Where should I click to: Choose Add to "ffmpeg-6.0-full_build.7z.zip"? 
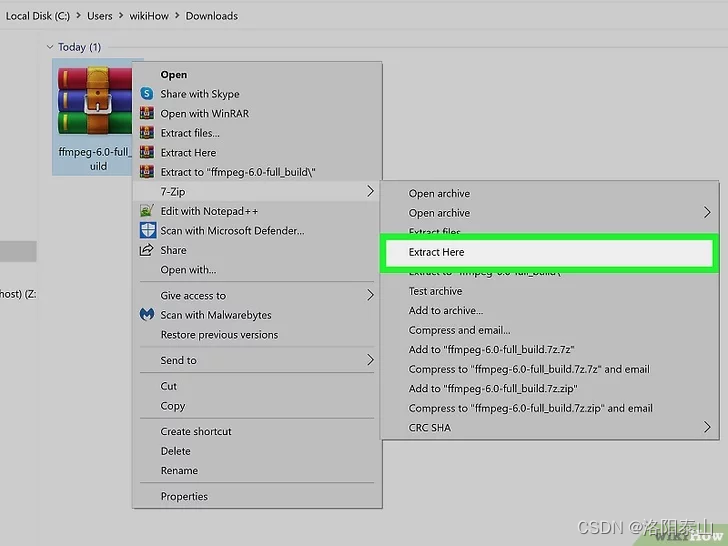[x=550, y=388]
